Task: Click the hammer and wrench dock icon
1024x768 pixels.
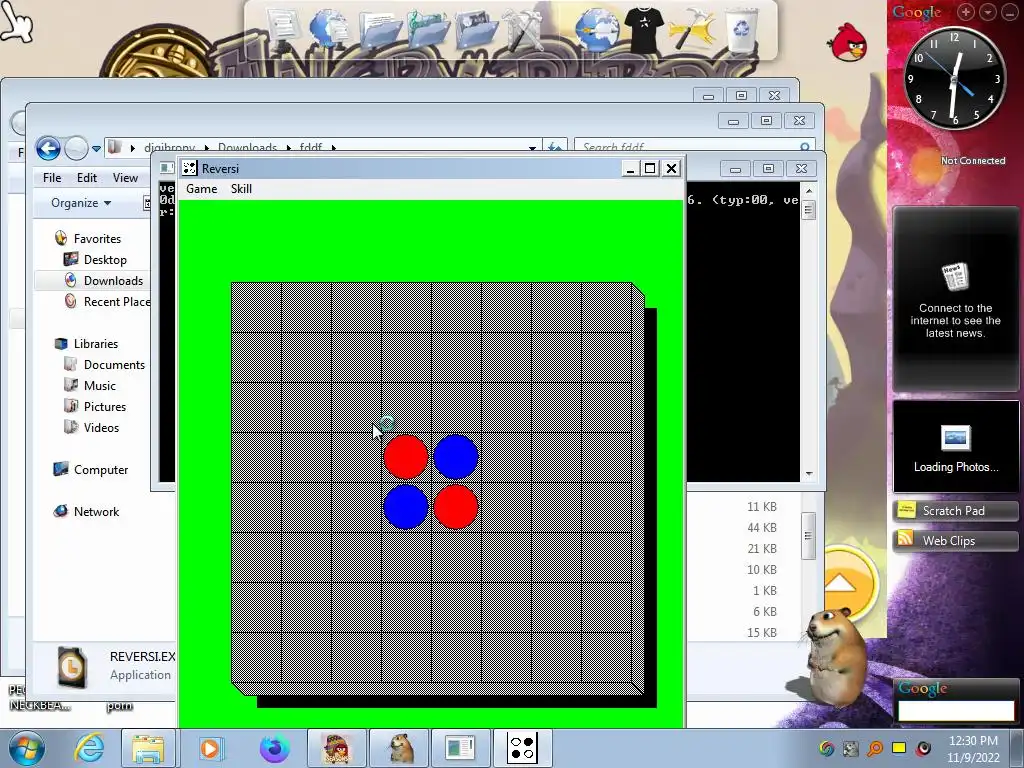Action: click(524, 29)
